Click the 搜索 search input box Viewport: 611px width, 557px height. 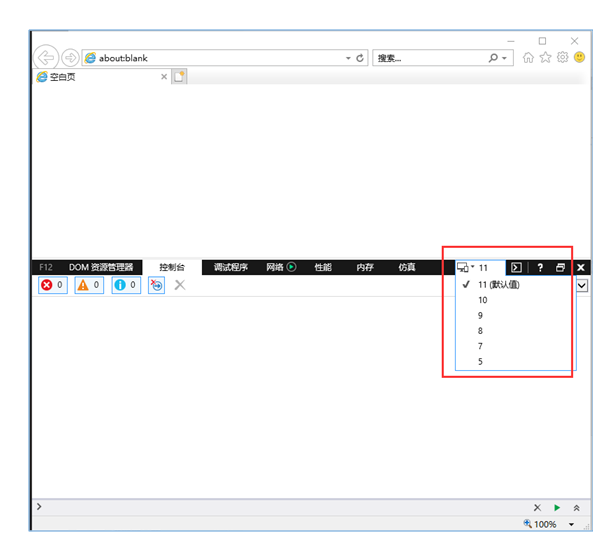click(x=430, y=59)
